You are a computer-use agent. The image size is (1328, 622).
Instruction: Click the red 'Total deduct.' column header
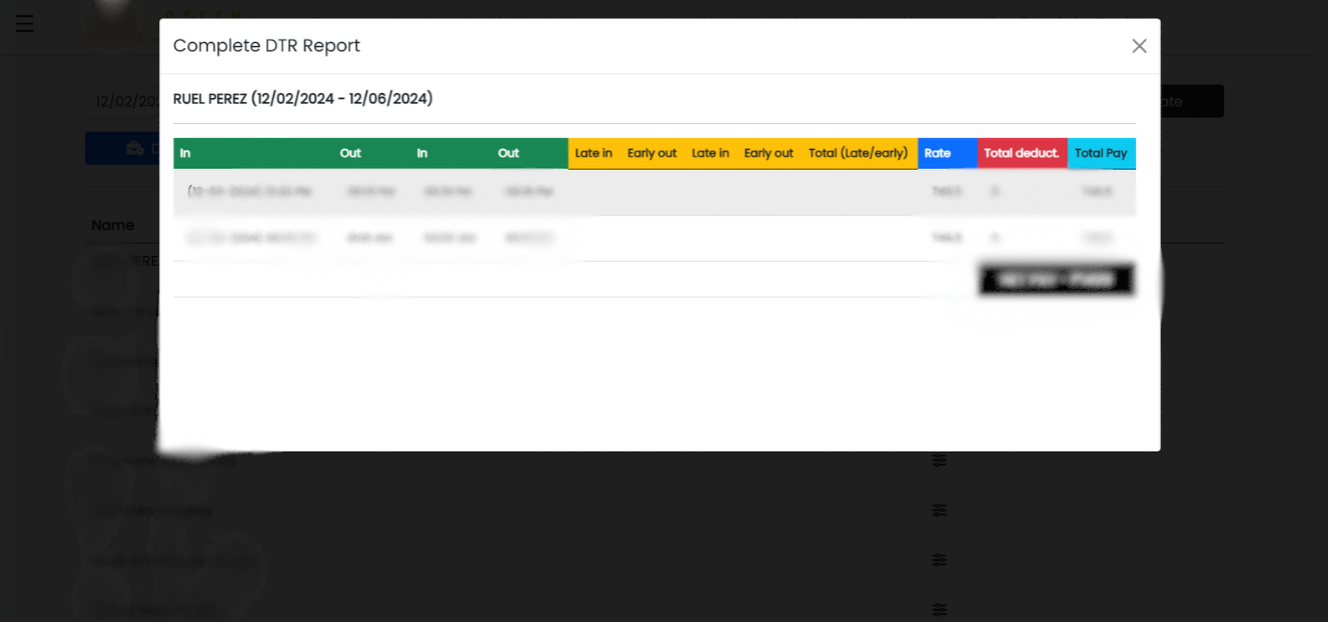click(x=1021, y=153)
